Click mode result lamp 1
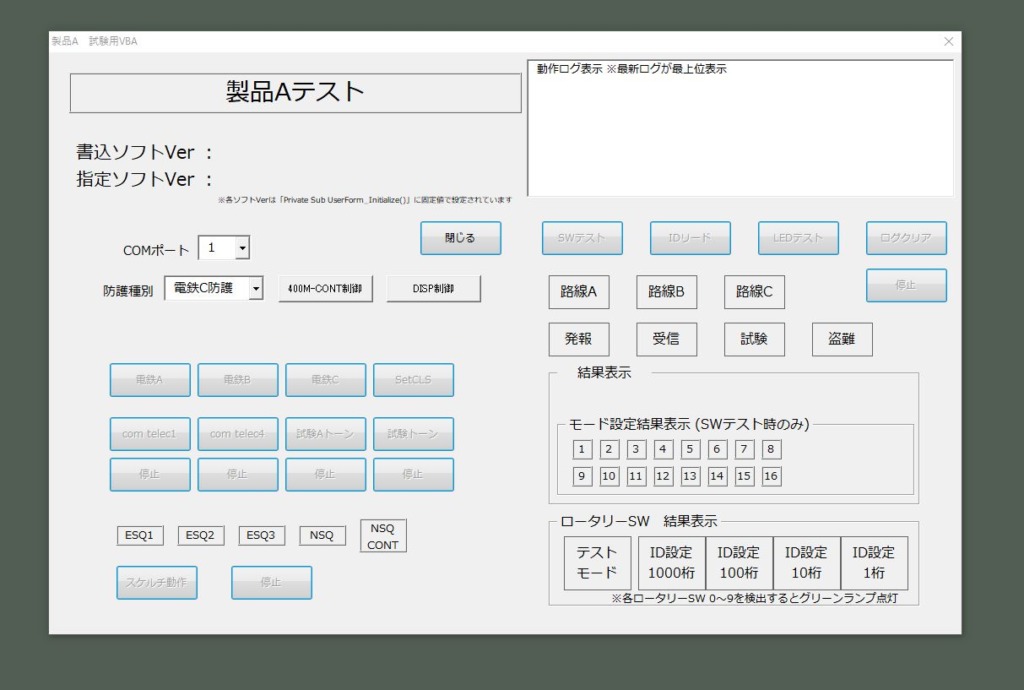 (x=582, y=449)
